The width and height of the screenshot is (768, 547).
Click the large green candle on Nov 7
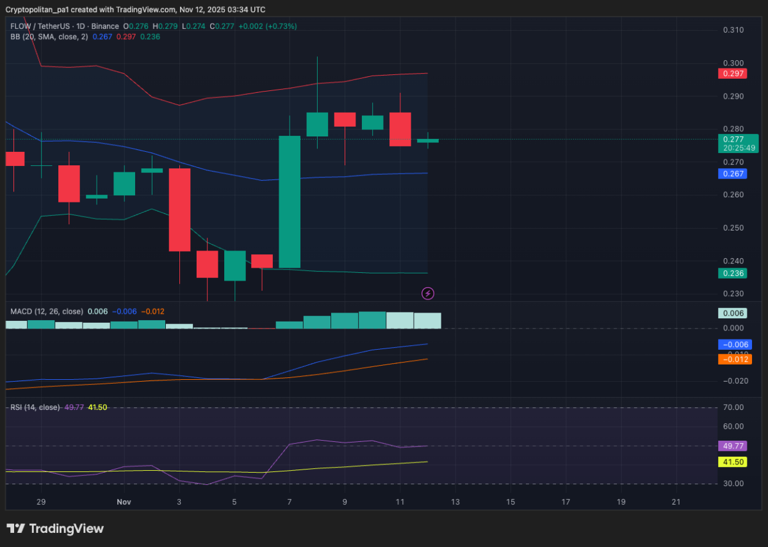pyautogui.click(x=289, y=201)
